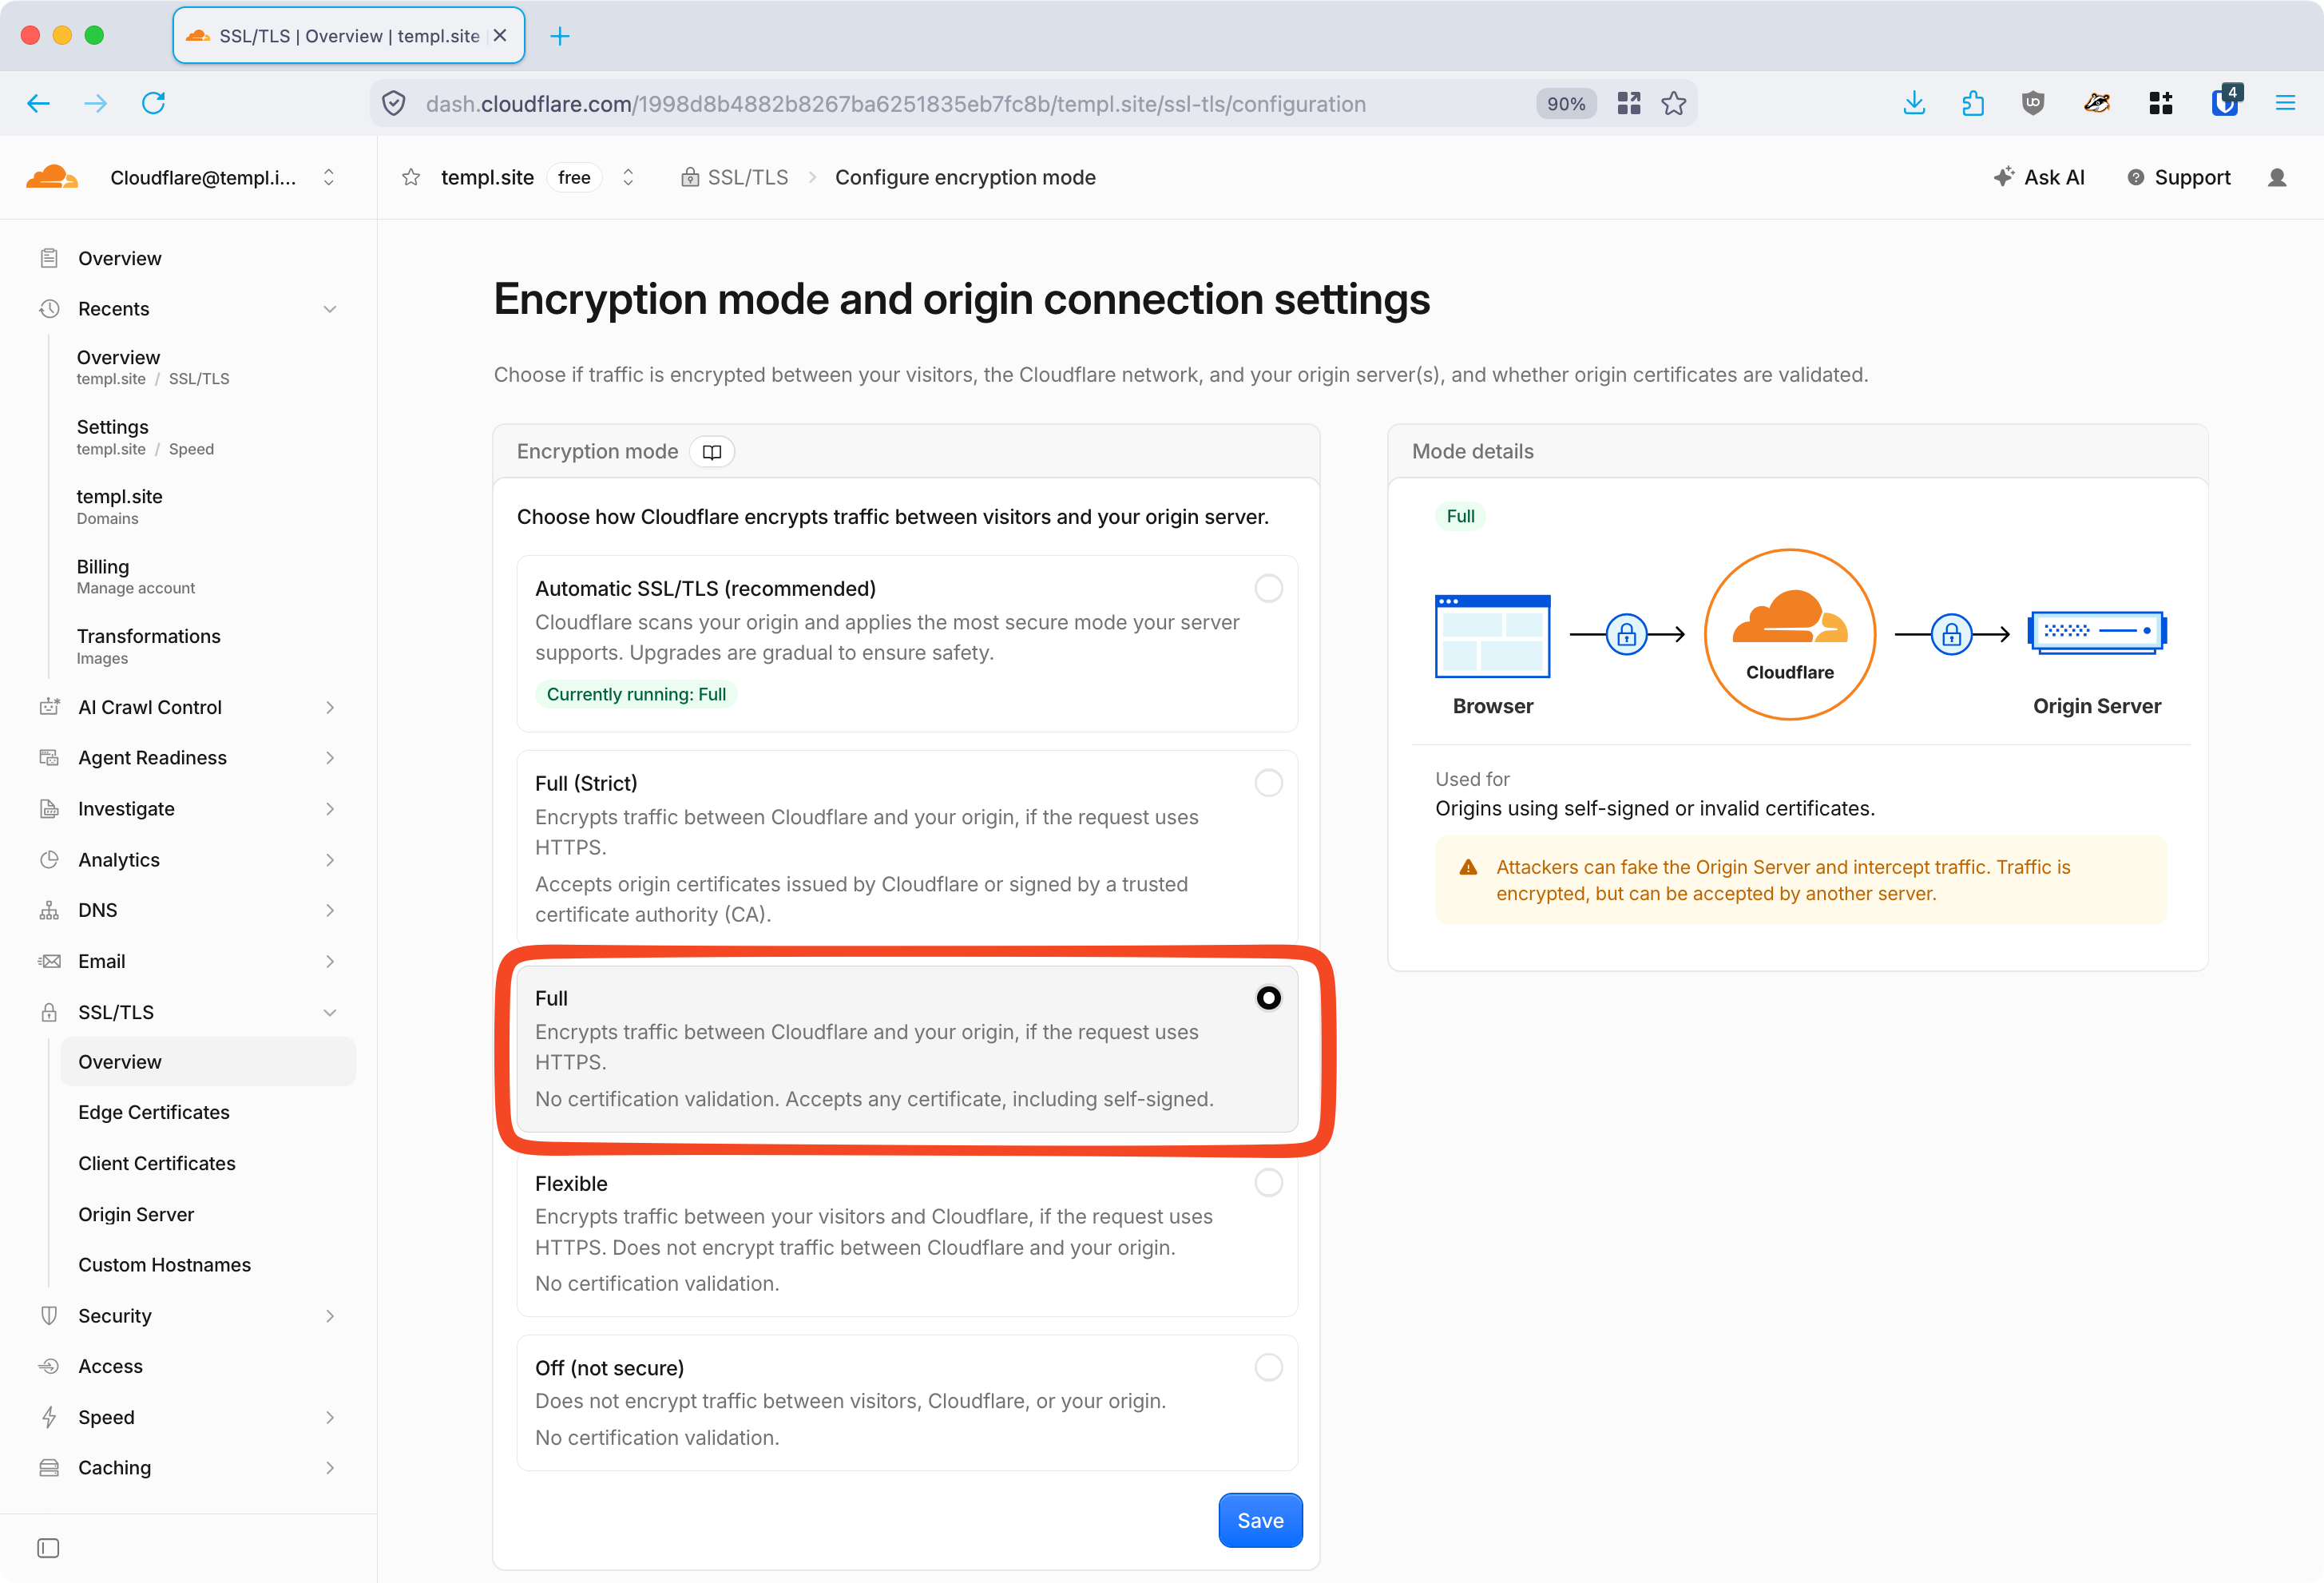Expand the Analytics section
The width and height of the screenshot is (2324, 1583).
tap(330, 860)
